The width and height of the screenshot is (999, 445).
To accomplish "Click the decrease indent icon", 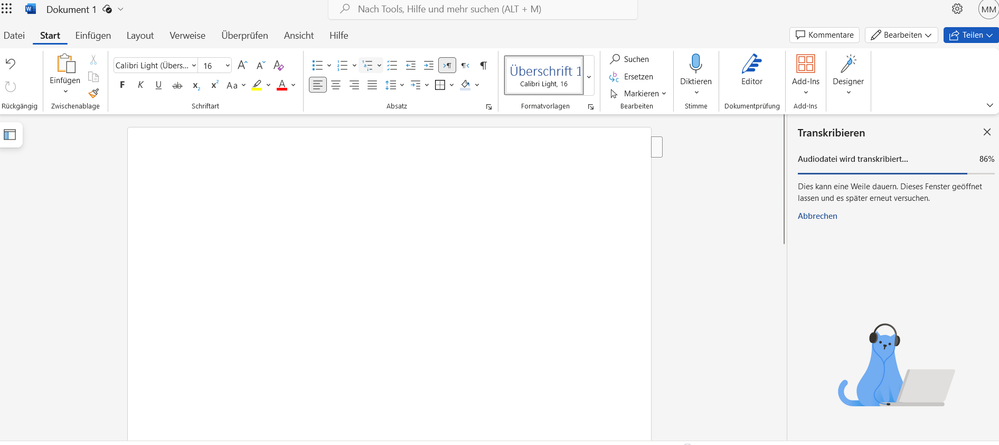I will point(411,65).
